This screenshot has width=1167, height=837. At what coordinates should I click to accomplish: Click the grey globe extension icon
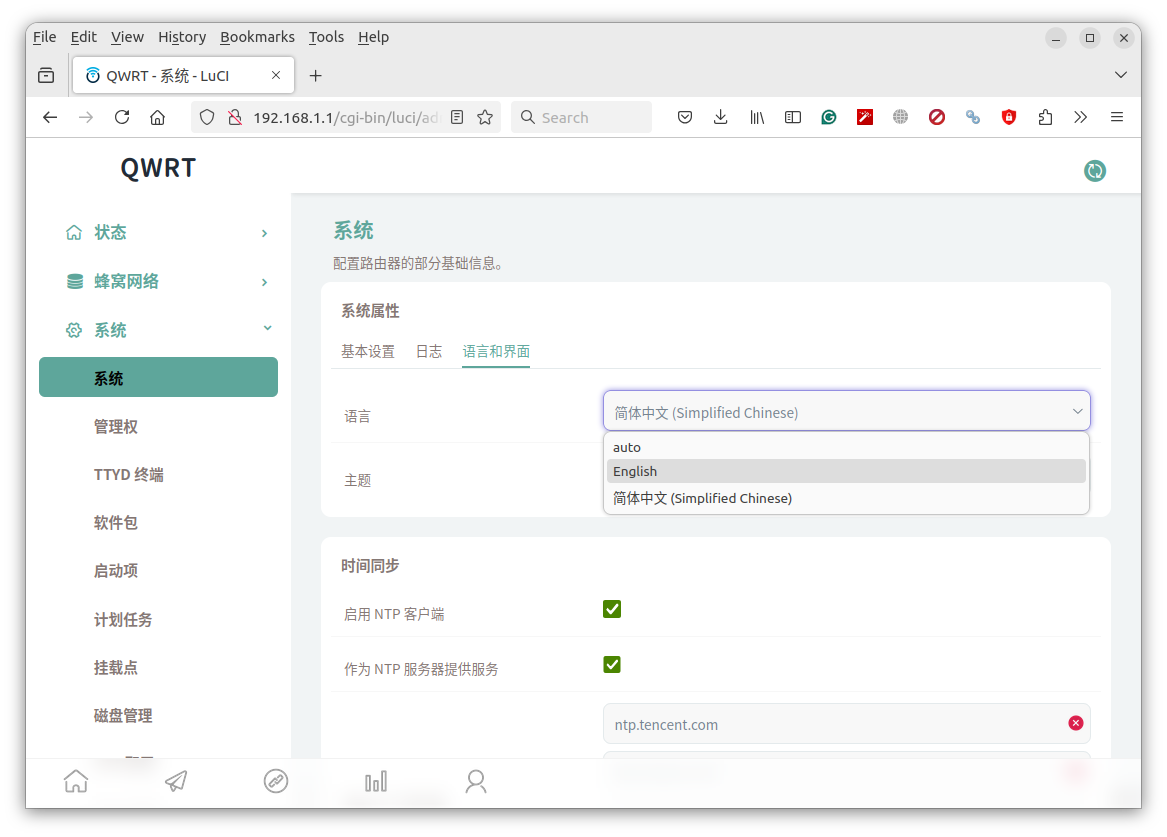click(x=901, y=118)
